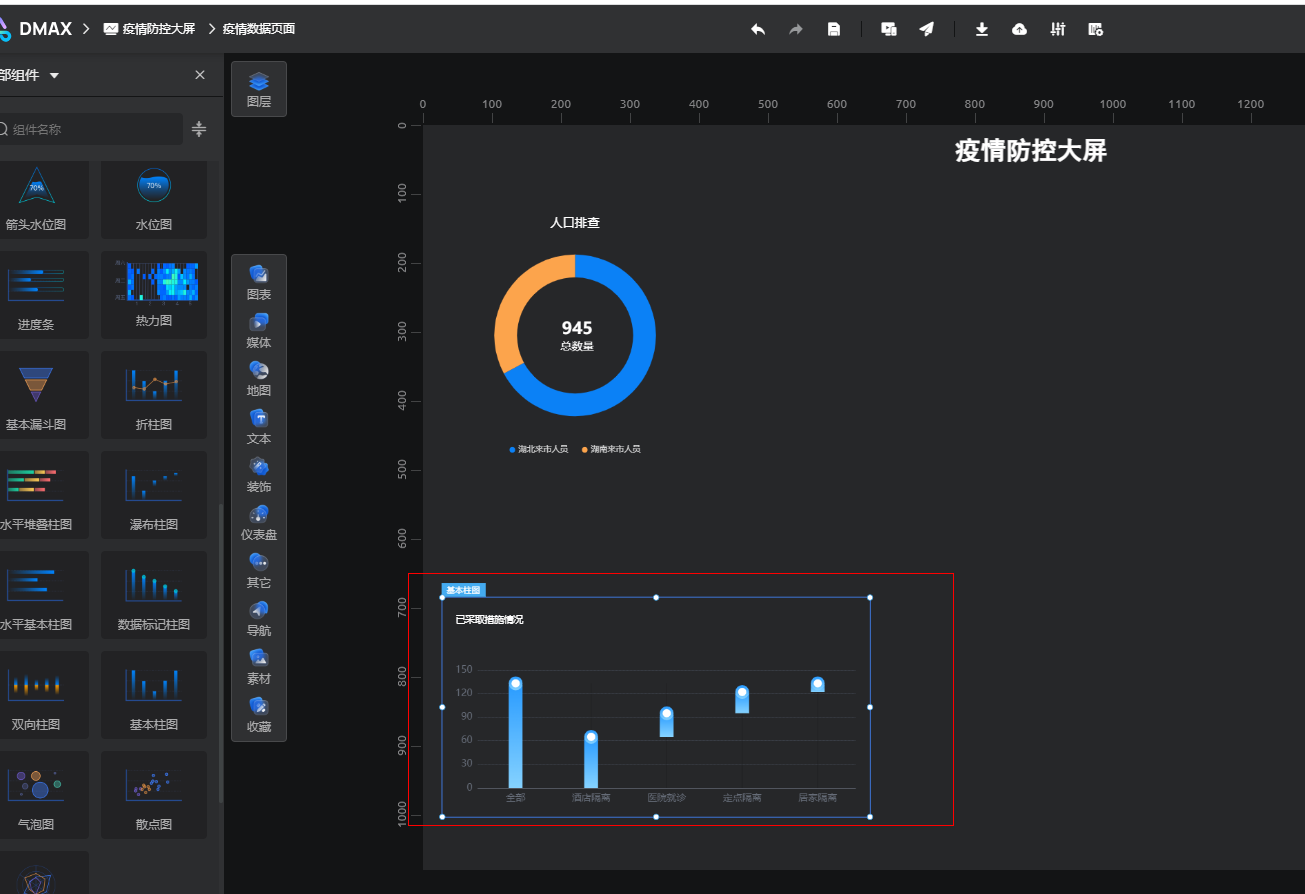
Task: Open the page configuration gear icon
Action: pos(1096,29)
